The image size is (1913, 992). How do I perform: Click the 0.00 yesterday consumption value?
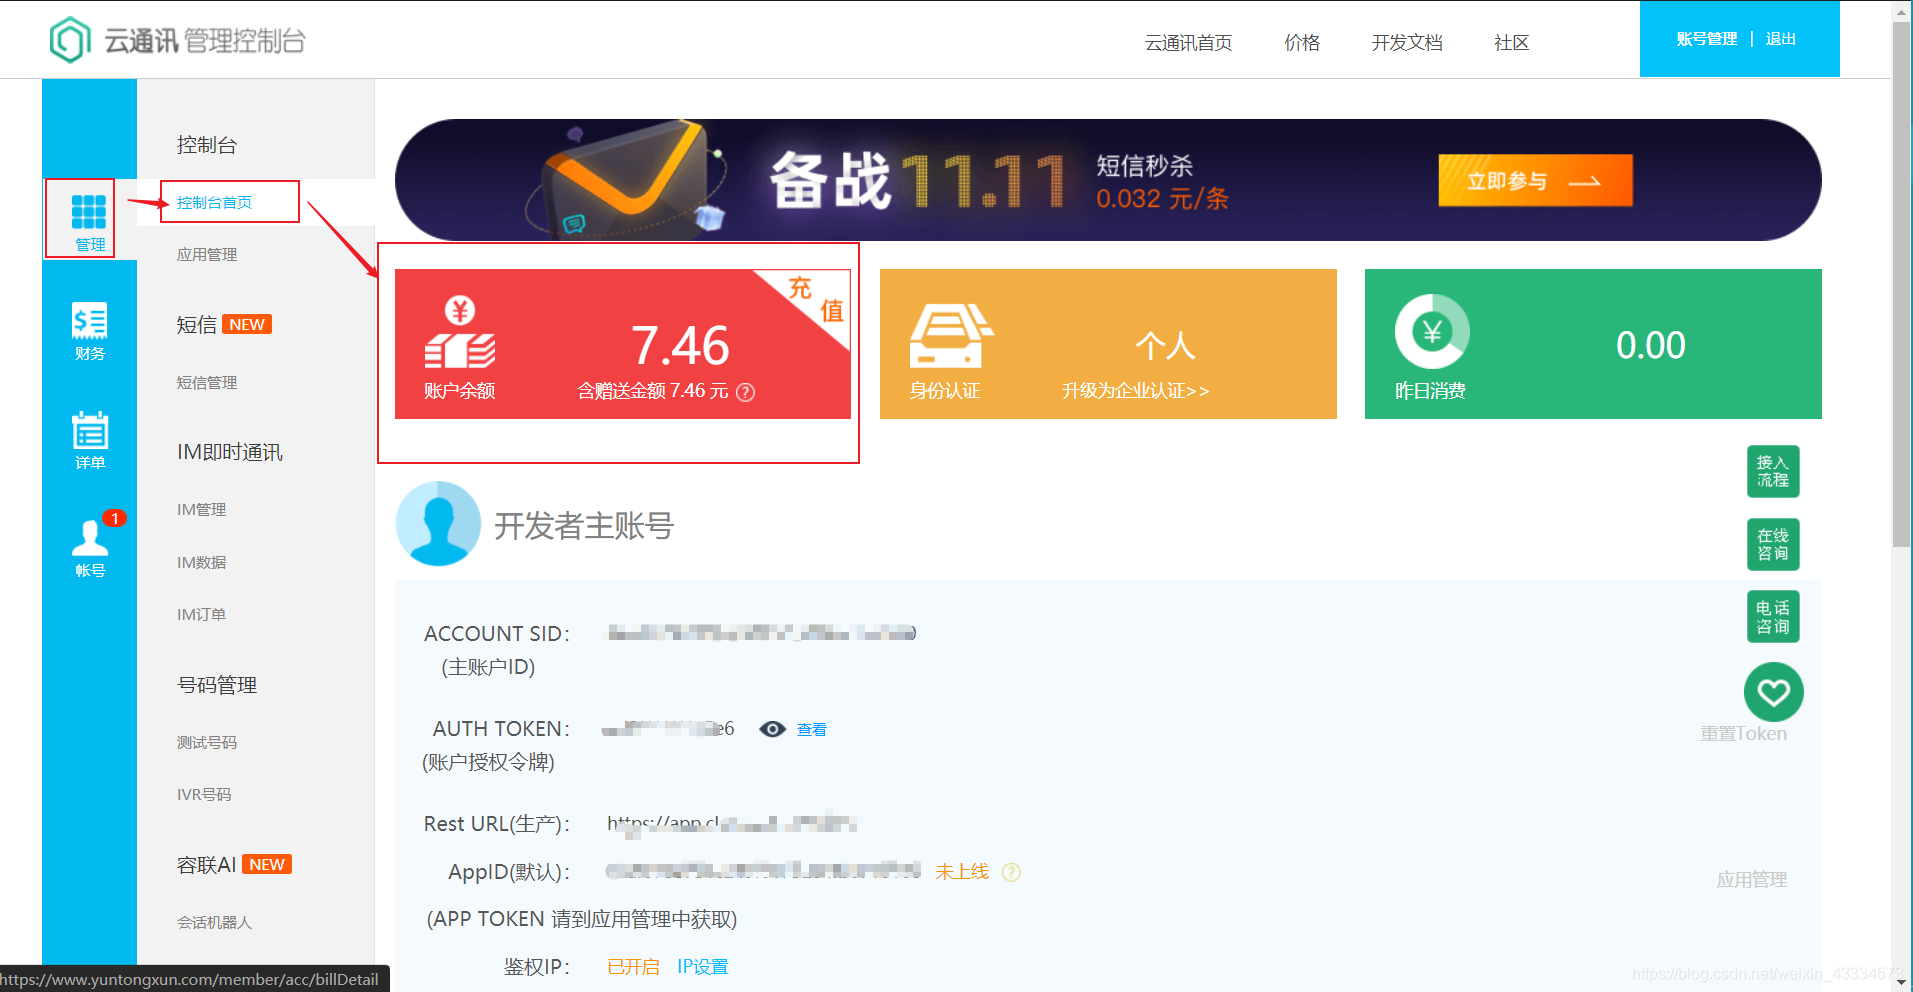click(x=1650, y=345)
